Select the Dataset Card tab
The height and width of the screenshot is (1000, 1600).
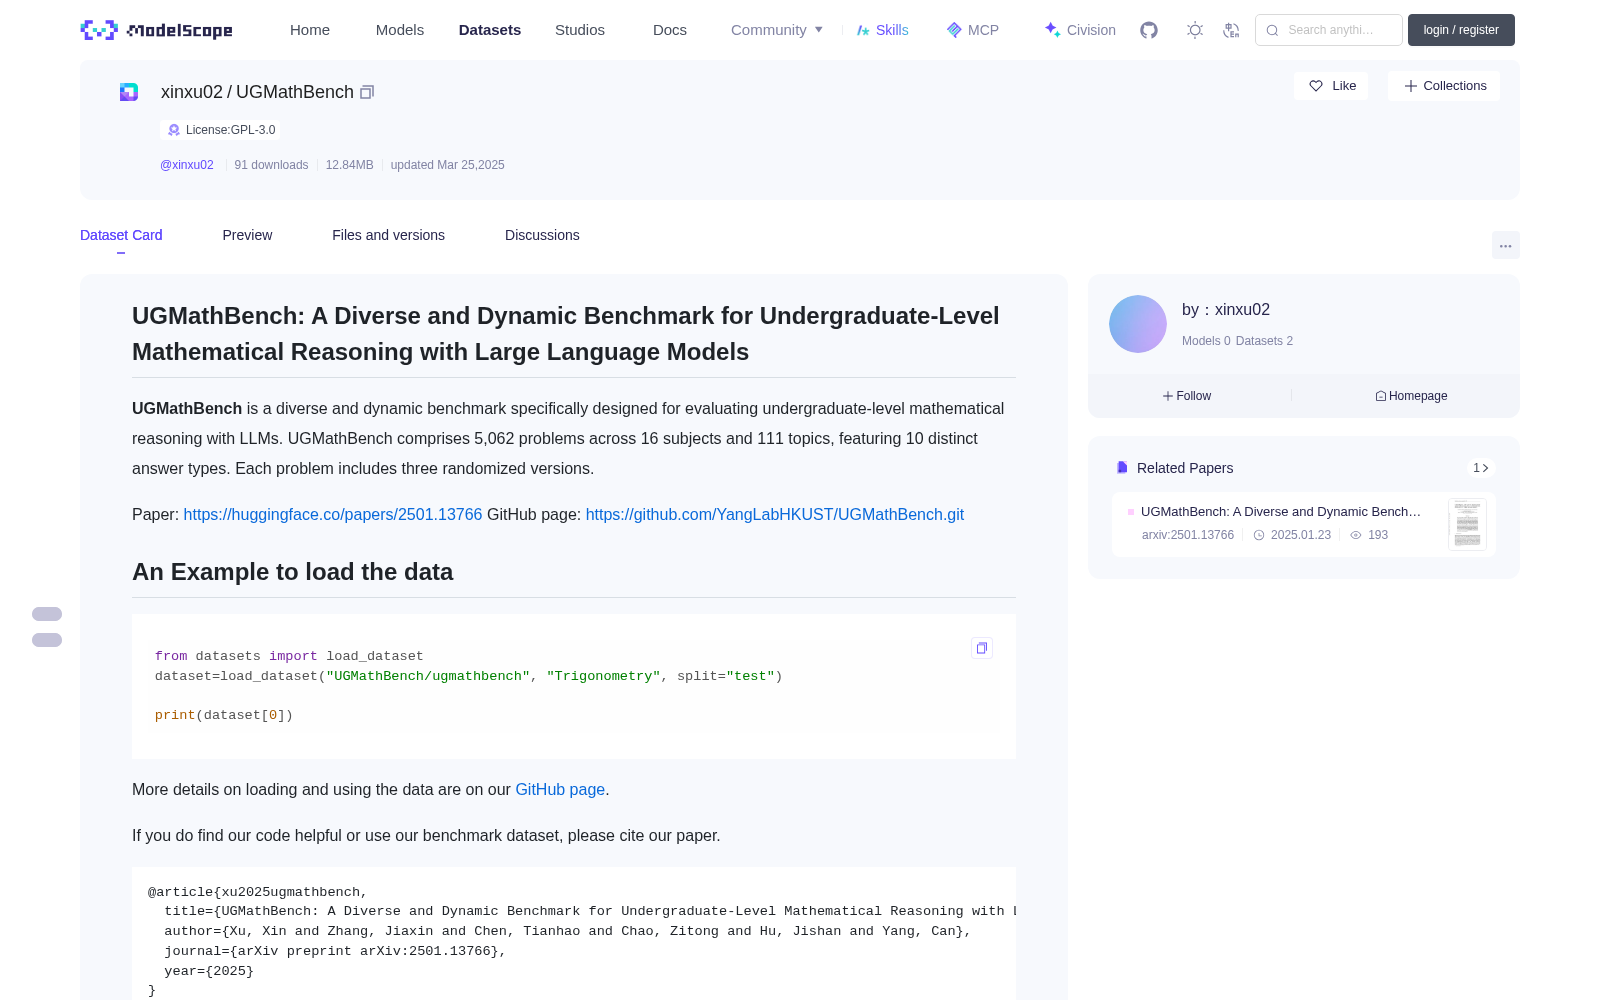[121, 235]
